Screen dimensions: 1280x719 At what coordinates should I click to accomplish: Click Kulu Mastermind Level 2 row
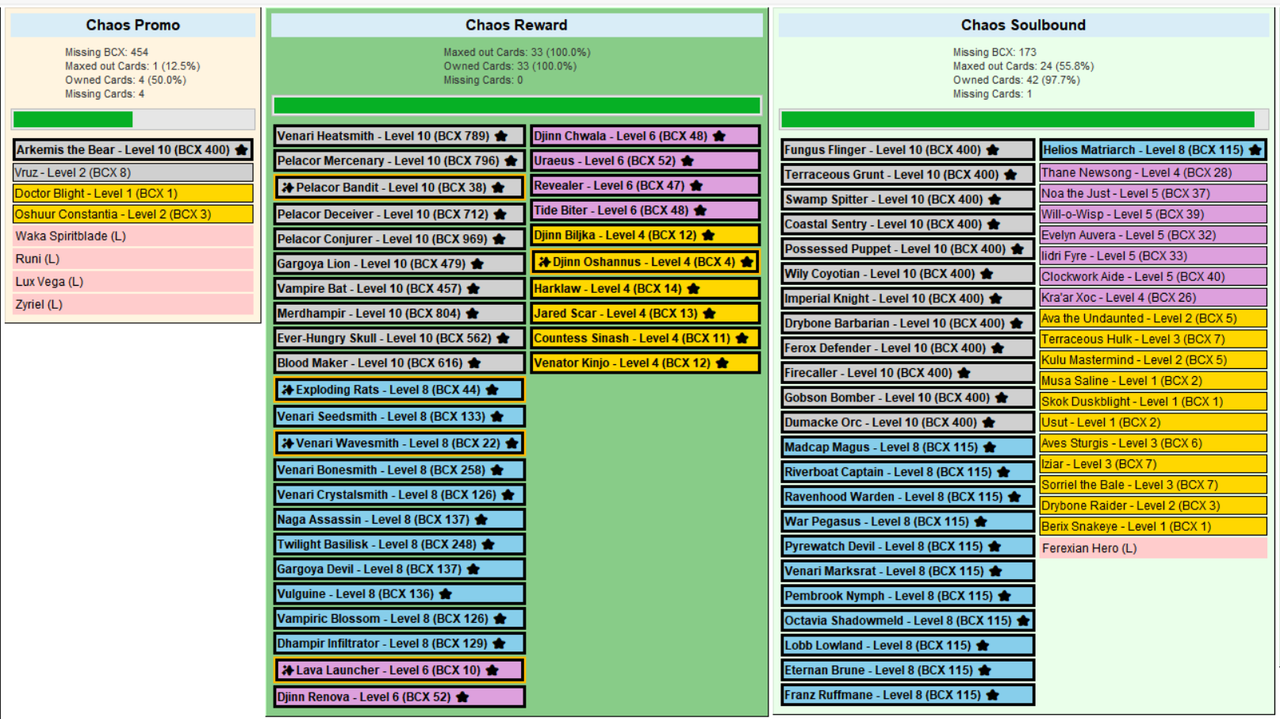tap(1153, 360)
